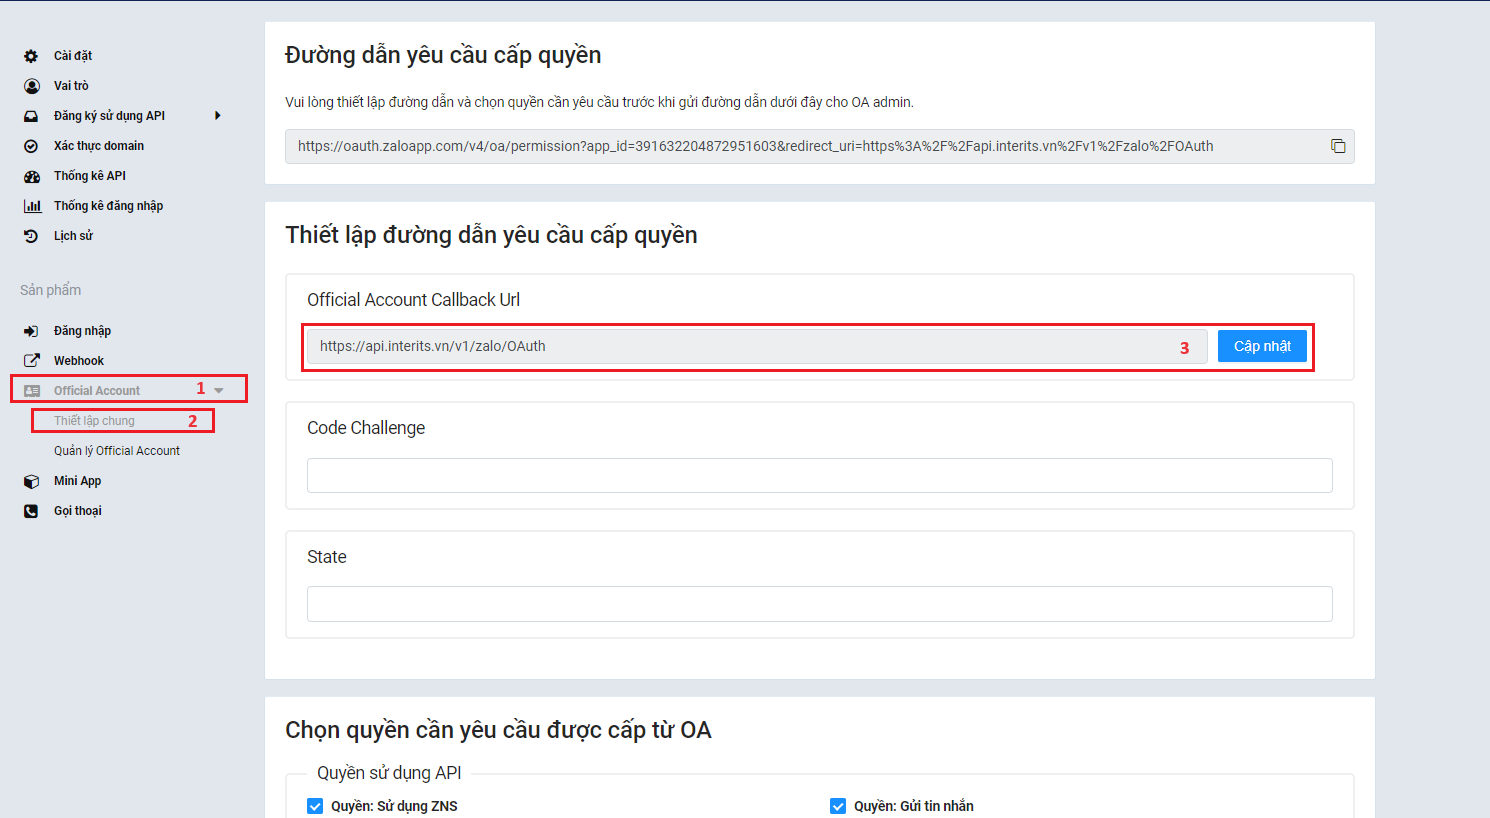Open Thiết lập chung submenu item
Viewport: 1490px width, 818px height.
click(94, 421)
